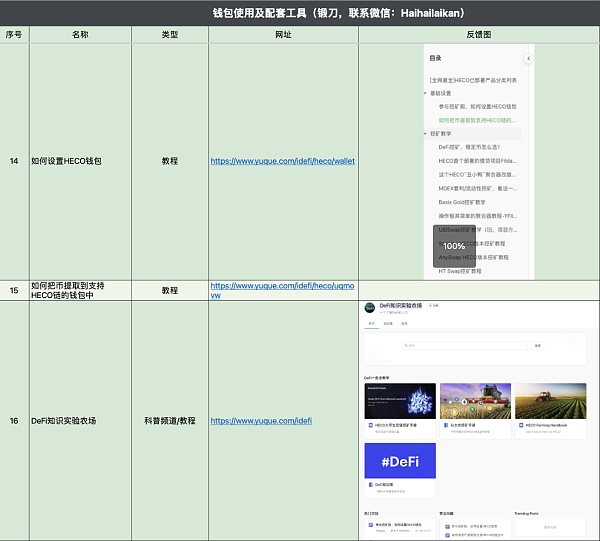Viewport: 600px width, 541px height.
Task: Open the combine harvester thumbnail card
Action: click(x=475, y=400)
